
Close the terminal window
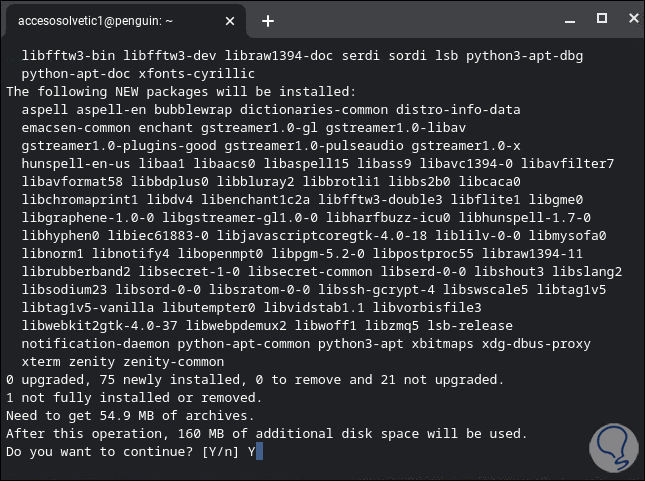click(629, 18)
